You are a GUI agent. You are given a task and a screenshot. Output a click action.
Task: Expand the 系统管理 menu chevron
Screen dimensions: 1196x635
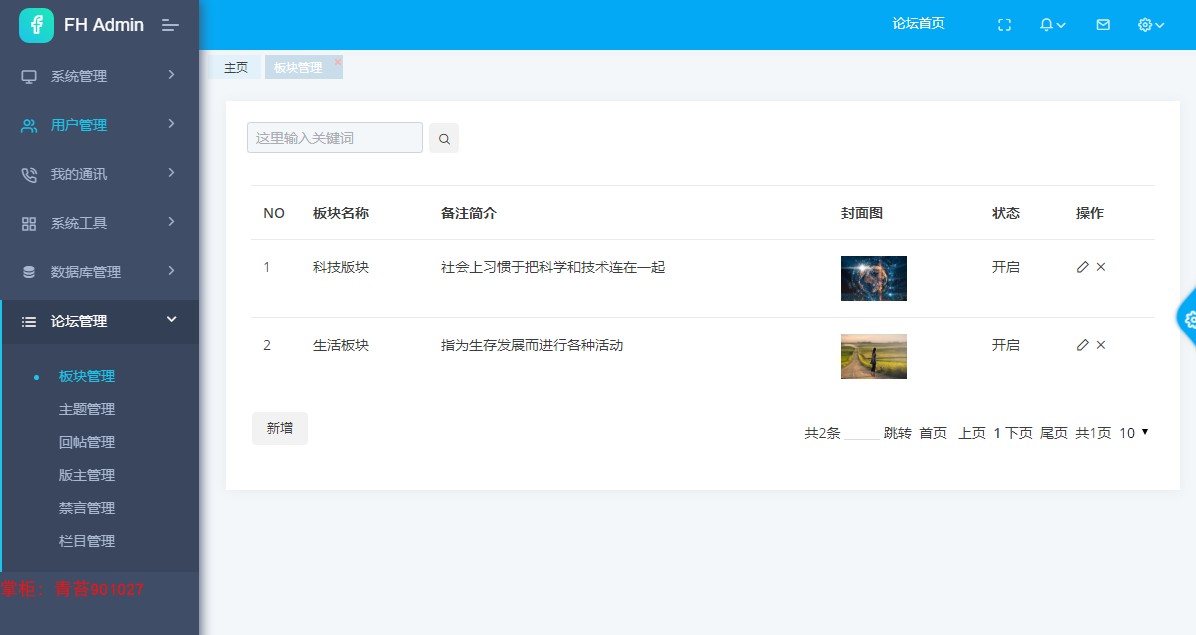172,75
